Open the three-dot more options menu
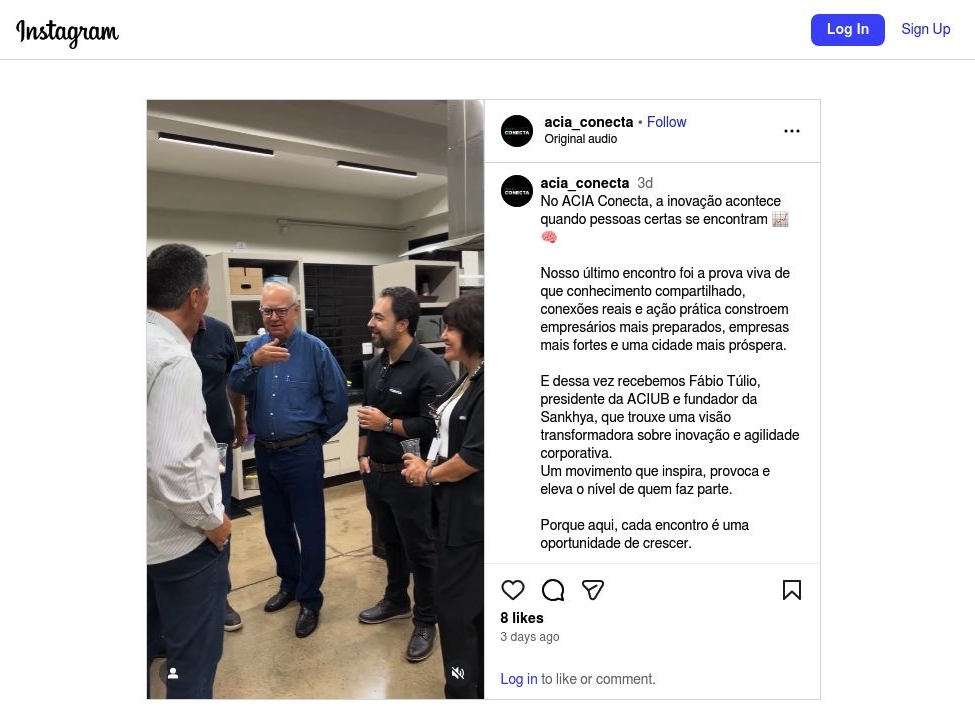975x706 pixels. click(792, 131)
